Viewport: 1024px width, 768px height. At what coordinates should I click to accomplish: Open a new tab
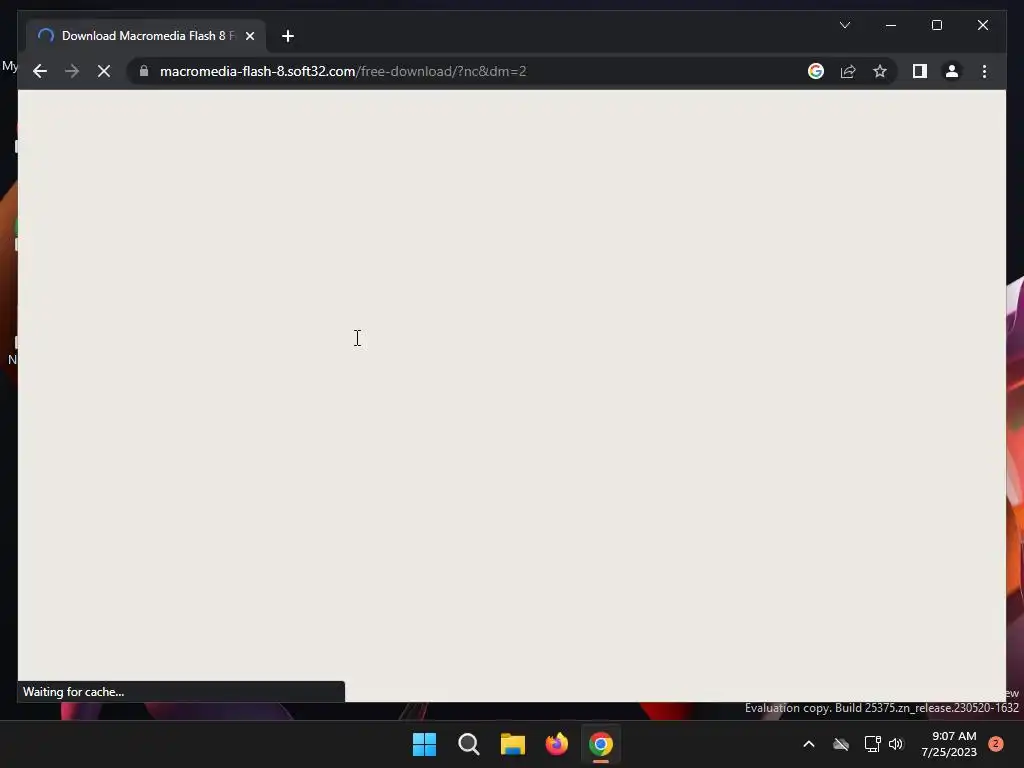coord(287,36)
